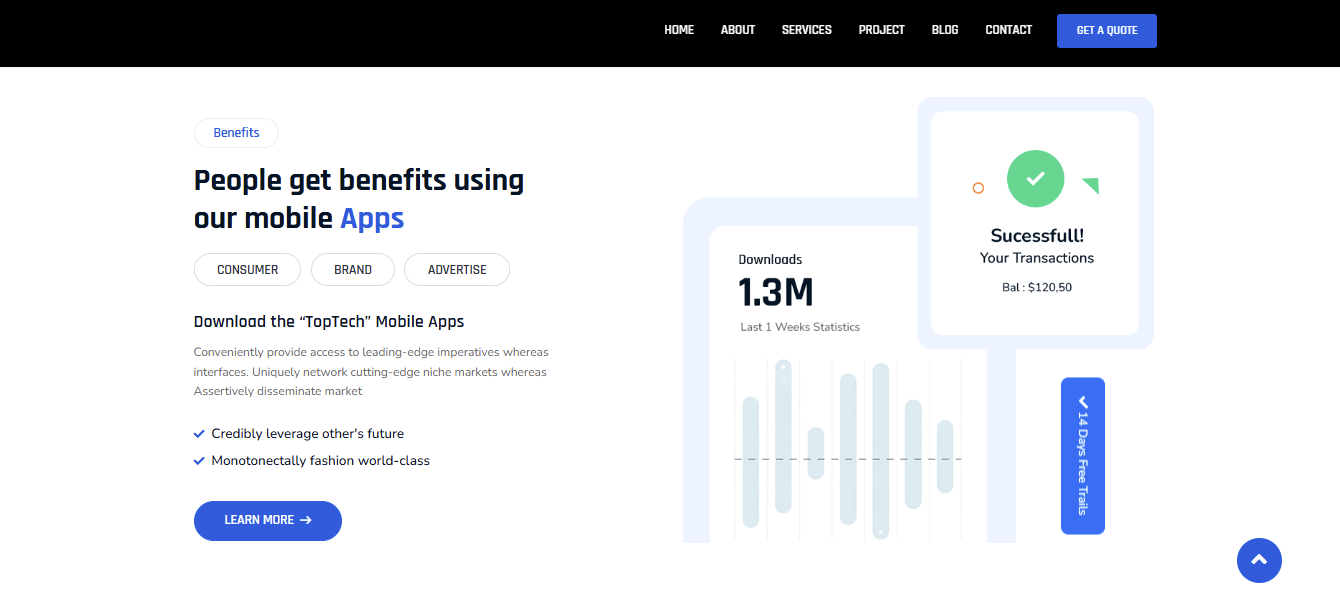The image size is (1340, 612).
Task: Go to the About page
Action: (x=738, y=30)
